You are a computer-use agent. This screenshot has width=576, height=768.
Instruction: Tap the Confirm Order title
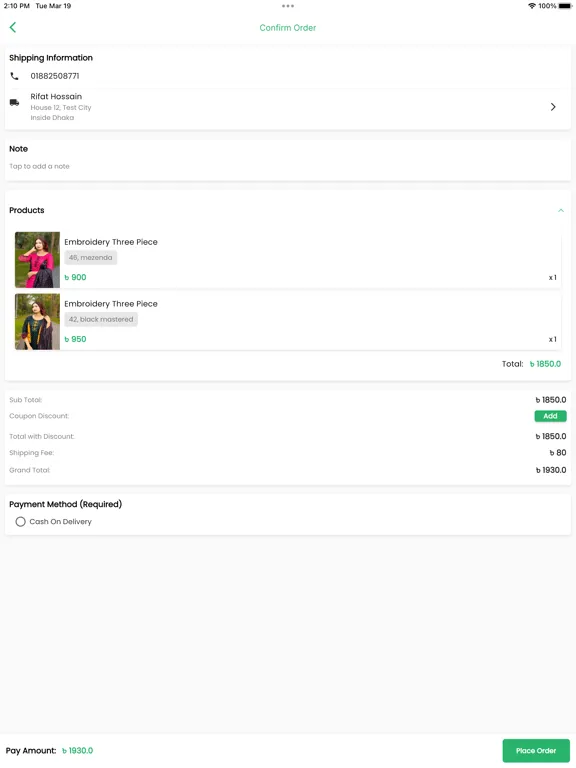coord(288,28)
